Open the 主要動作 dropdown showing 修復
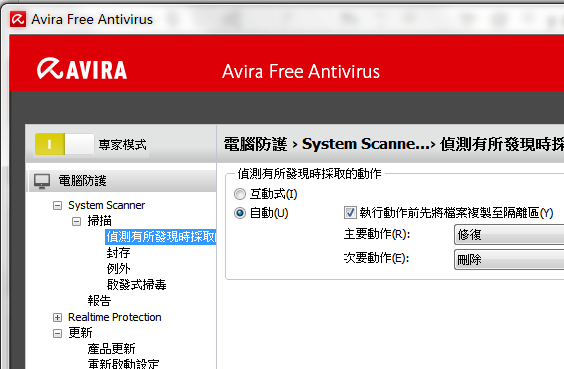Image resolution: width=564 pixels, height=369 pixels. (509, 235)
